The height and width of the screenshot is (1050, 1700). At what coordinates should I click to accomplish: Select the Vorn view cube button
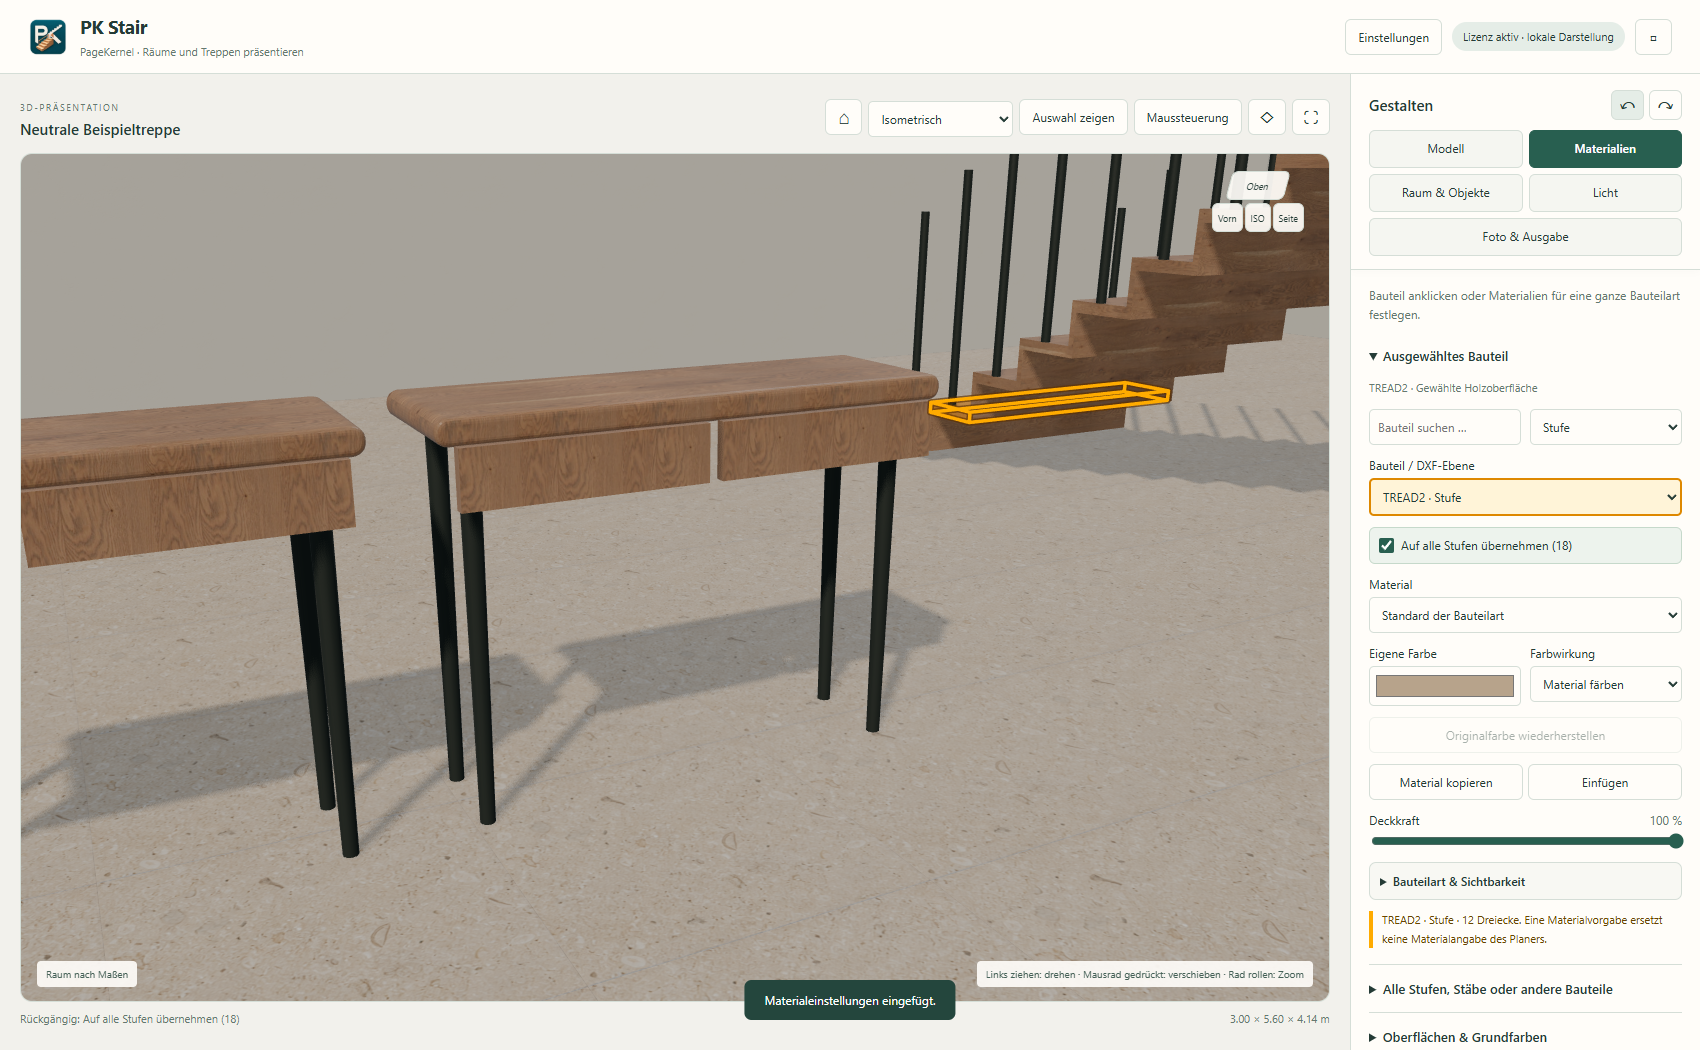[x=1227, y=218]
